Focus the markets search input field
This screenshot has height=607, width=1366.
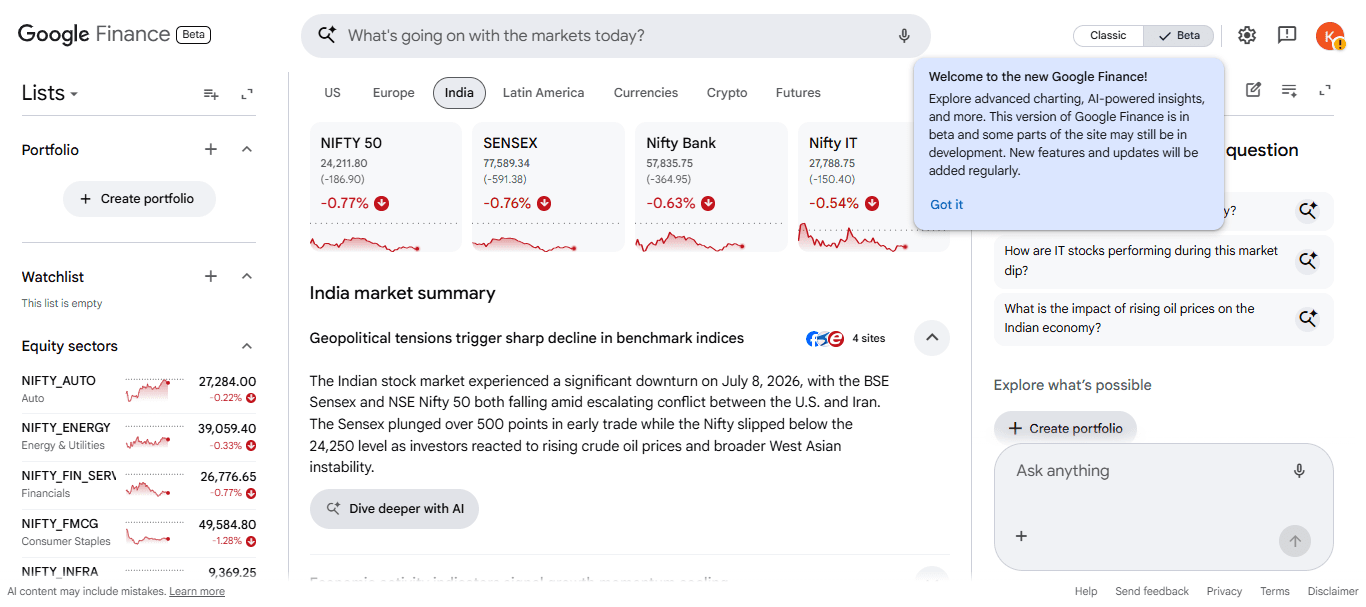tap(615, 36)
